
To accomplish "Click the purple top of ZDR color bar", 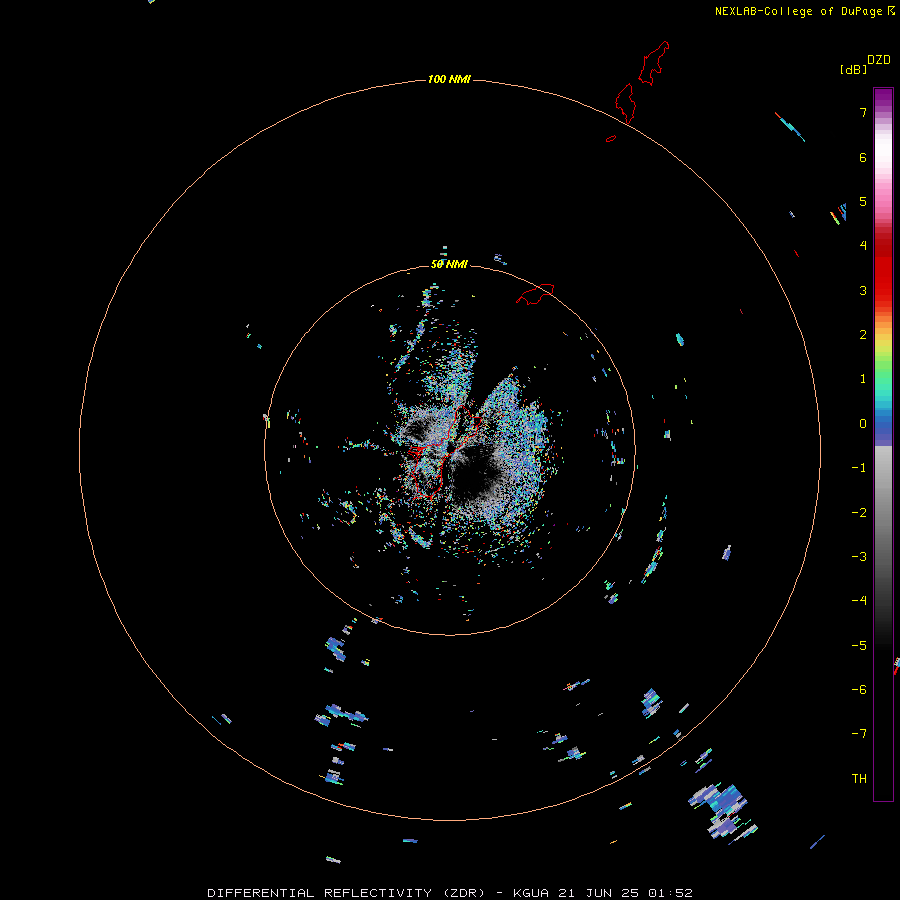I will 883,99.
